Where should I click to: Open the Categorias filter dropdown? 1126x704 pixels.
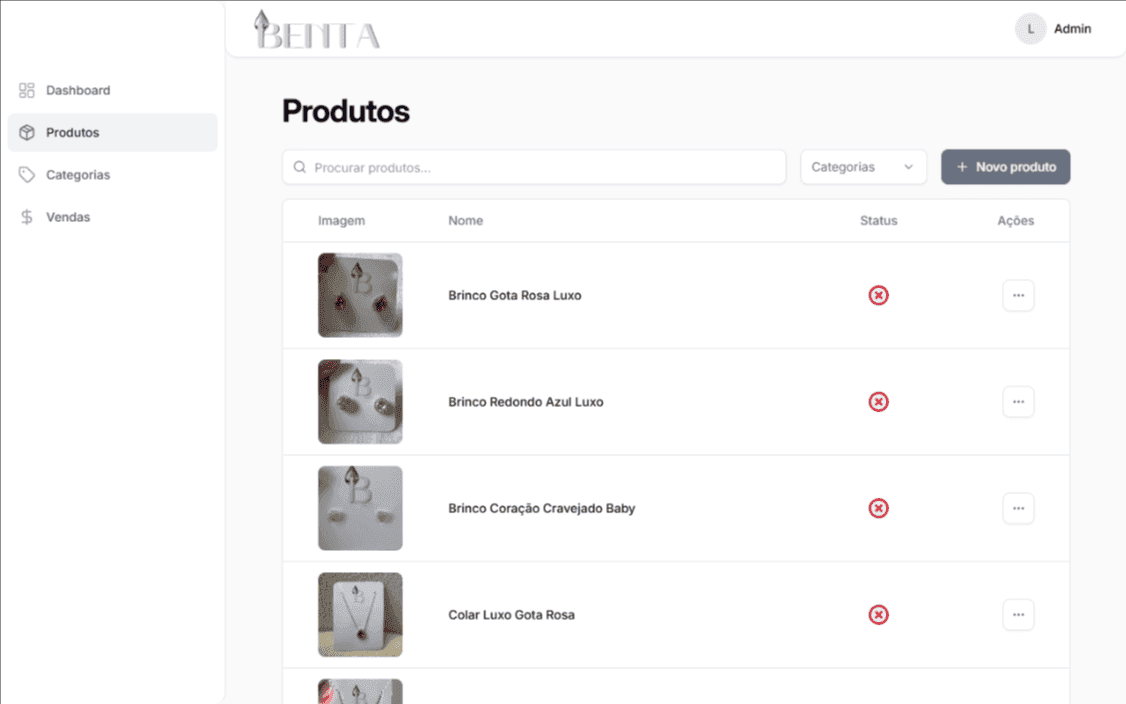(x=863, y=168)
